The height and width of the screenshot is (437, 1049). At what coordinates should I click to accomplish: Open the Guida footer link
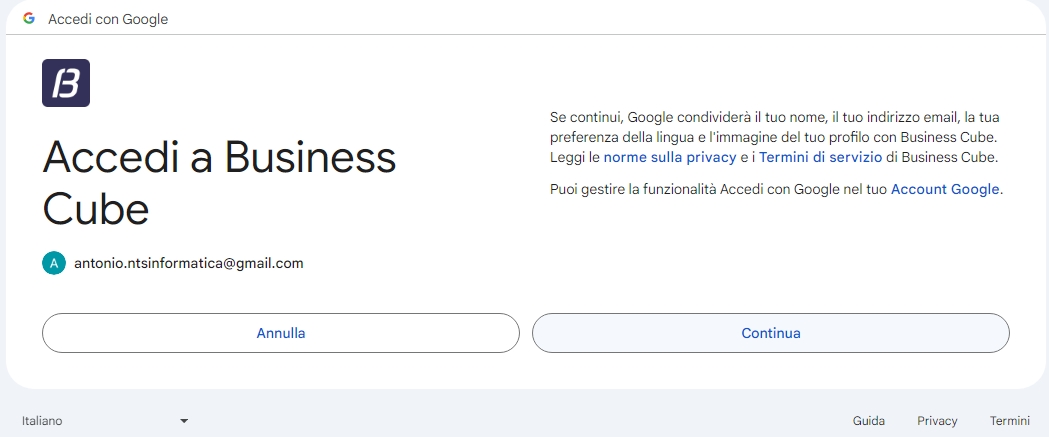[868, 421]
